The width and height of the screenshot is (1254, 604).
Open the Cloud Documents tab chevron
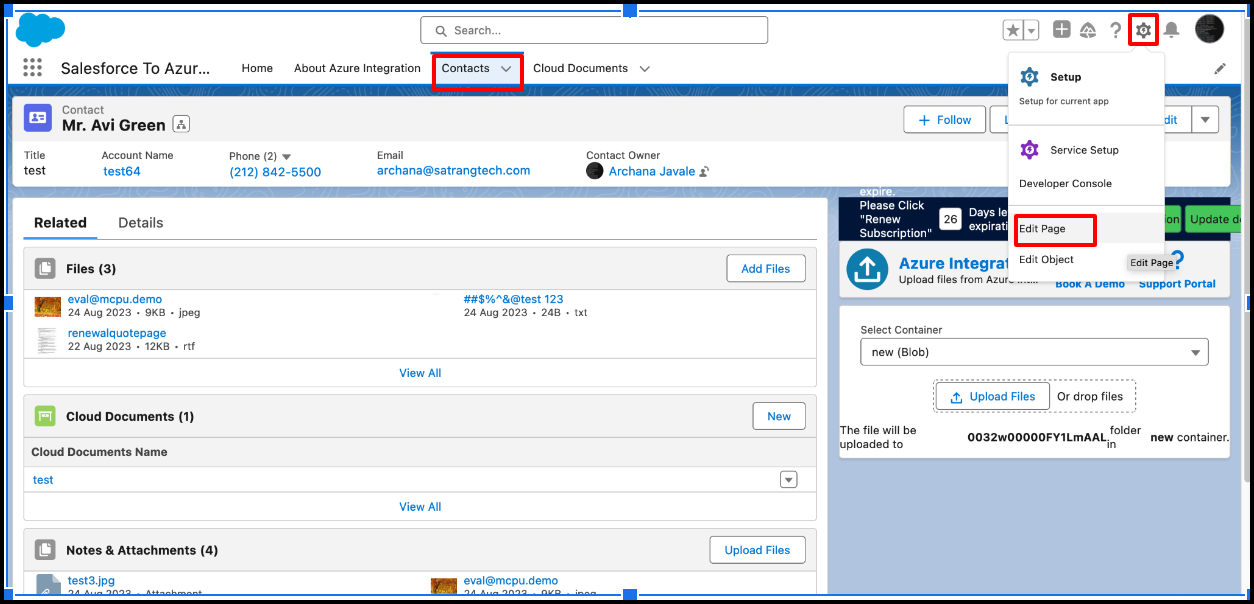pyautogui.click(x=645, y=69)
